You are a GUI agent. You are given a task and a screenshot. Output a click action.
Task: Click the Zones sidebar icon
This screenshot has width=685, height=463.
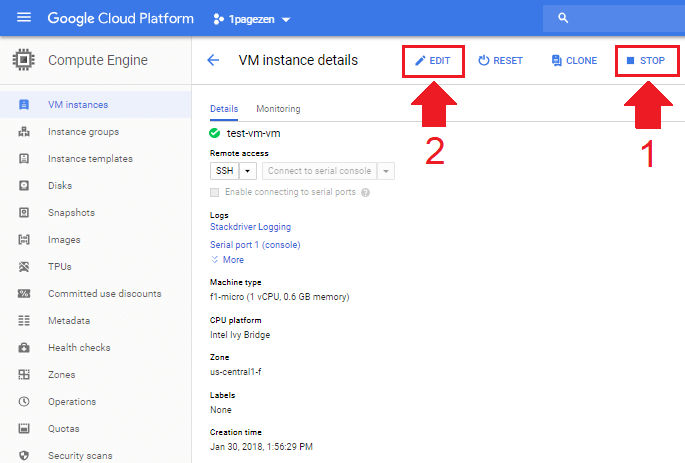point(24,374)
